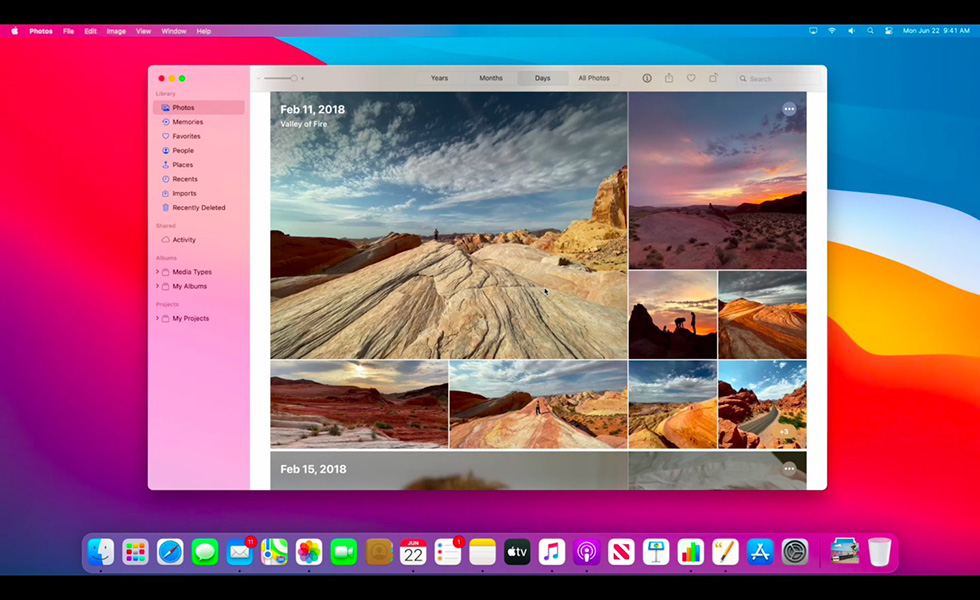Open the People album in the sidebar
This screenshot has width=980, height=600.
click(x=183, y=150)
